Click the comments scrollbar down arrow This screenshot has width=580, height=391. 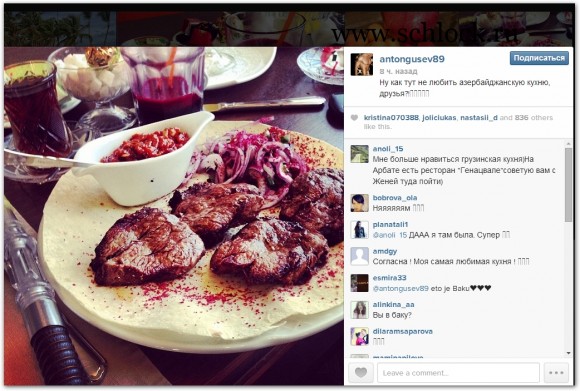[569, 353]
